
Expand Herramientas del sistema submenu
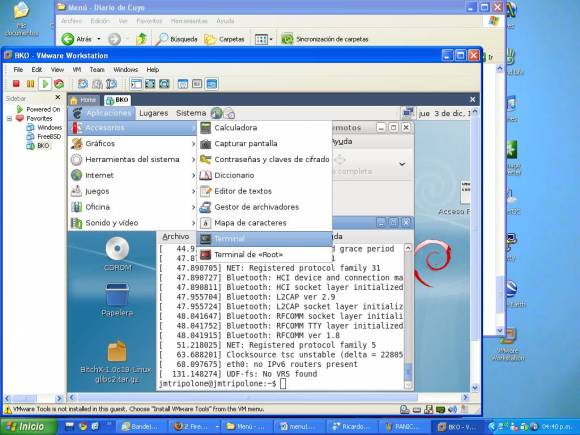(132, 159)
